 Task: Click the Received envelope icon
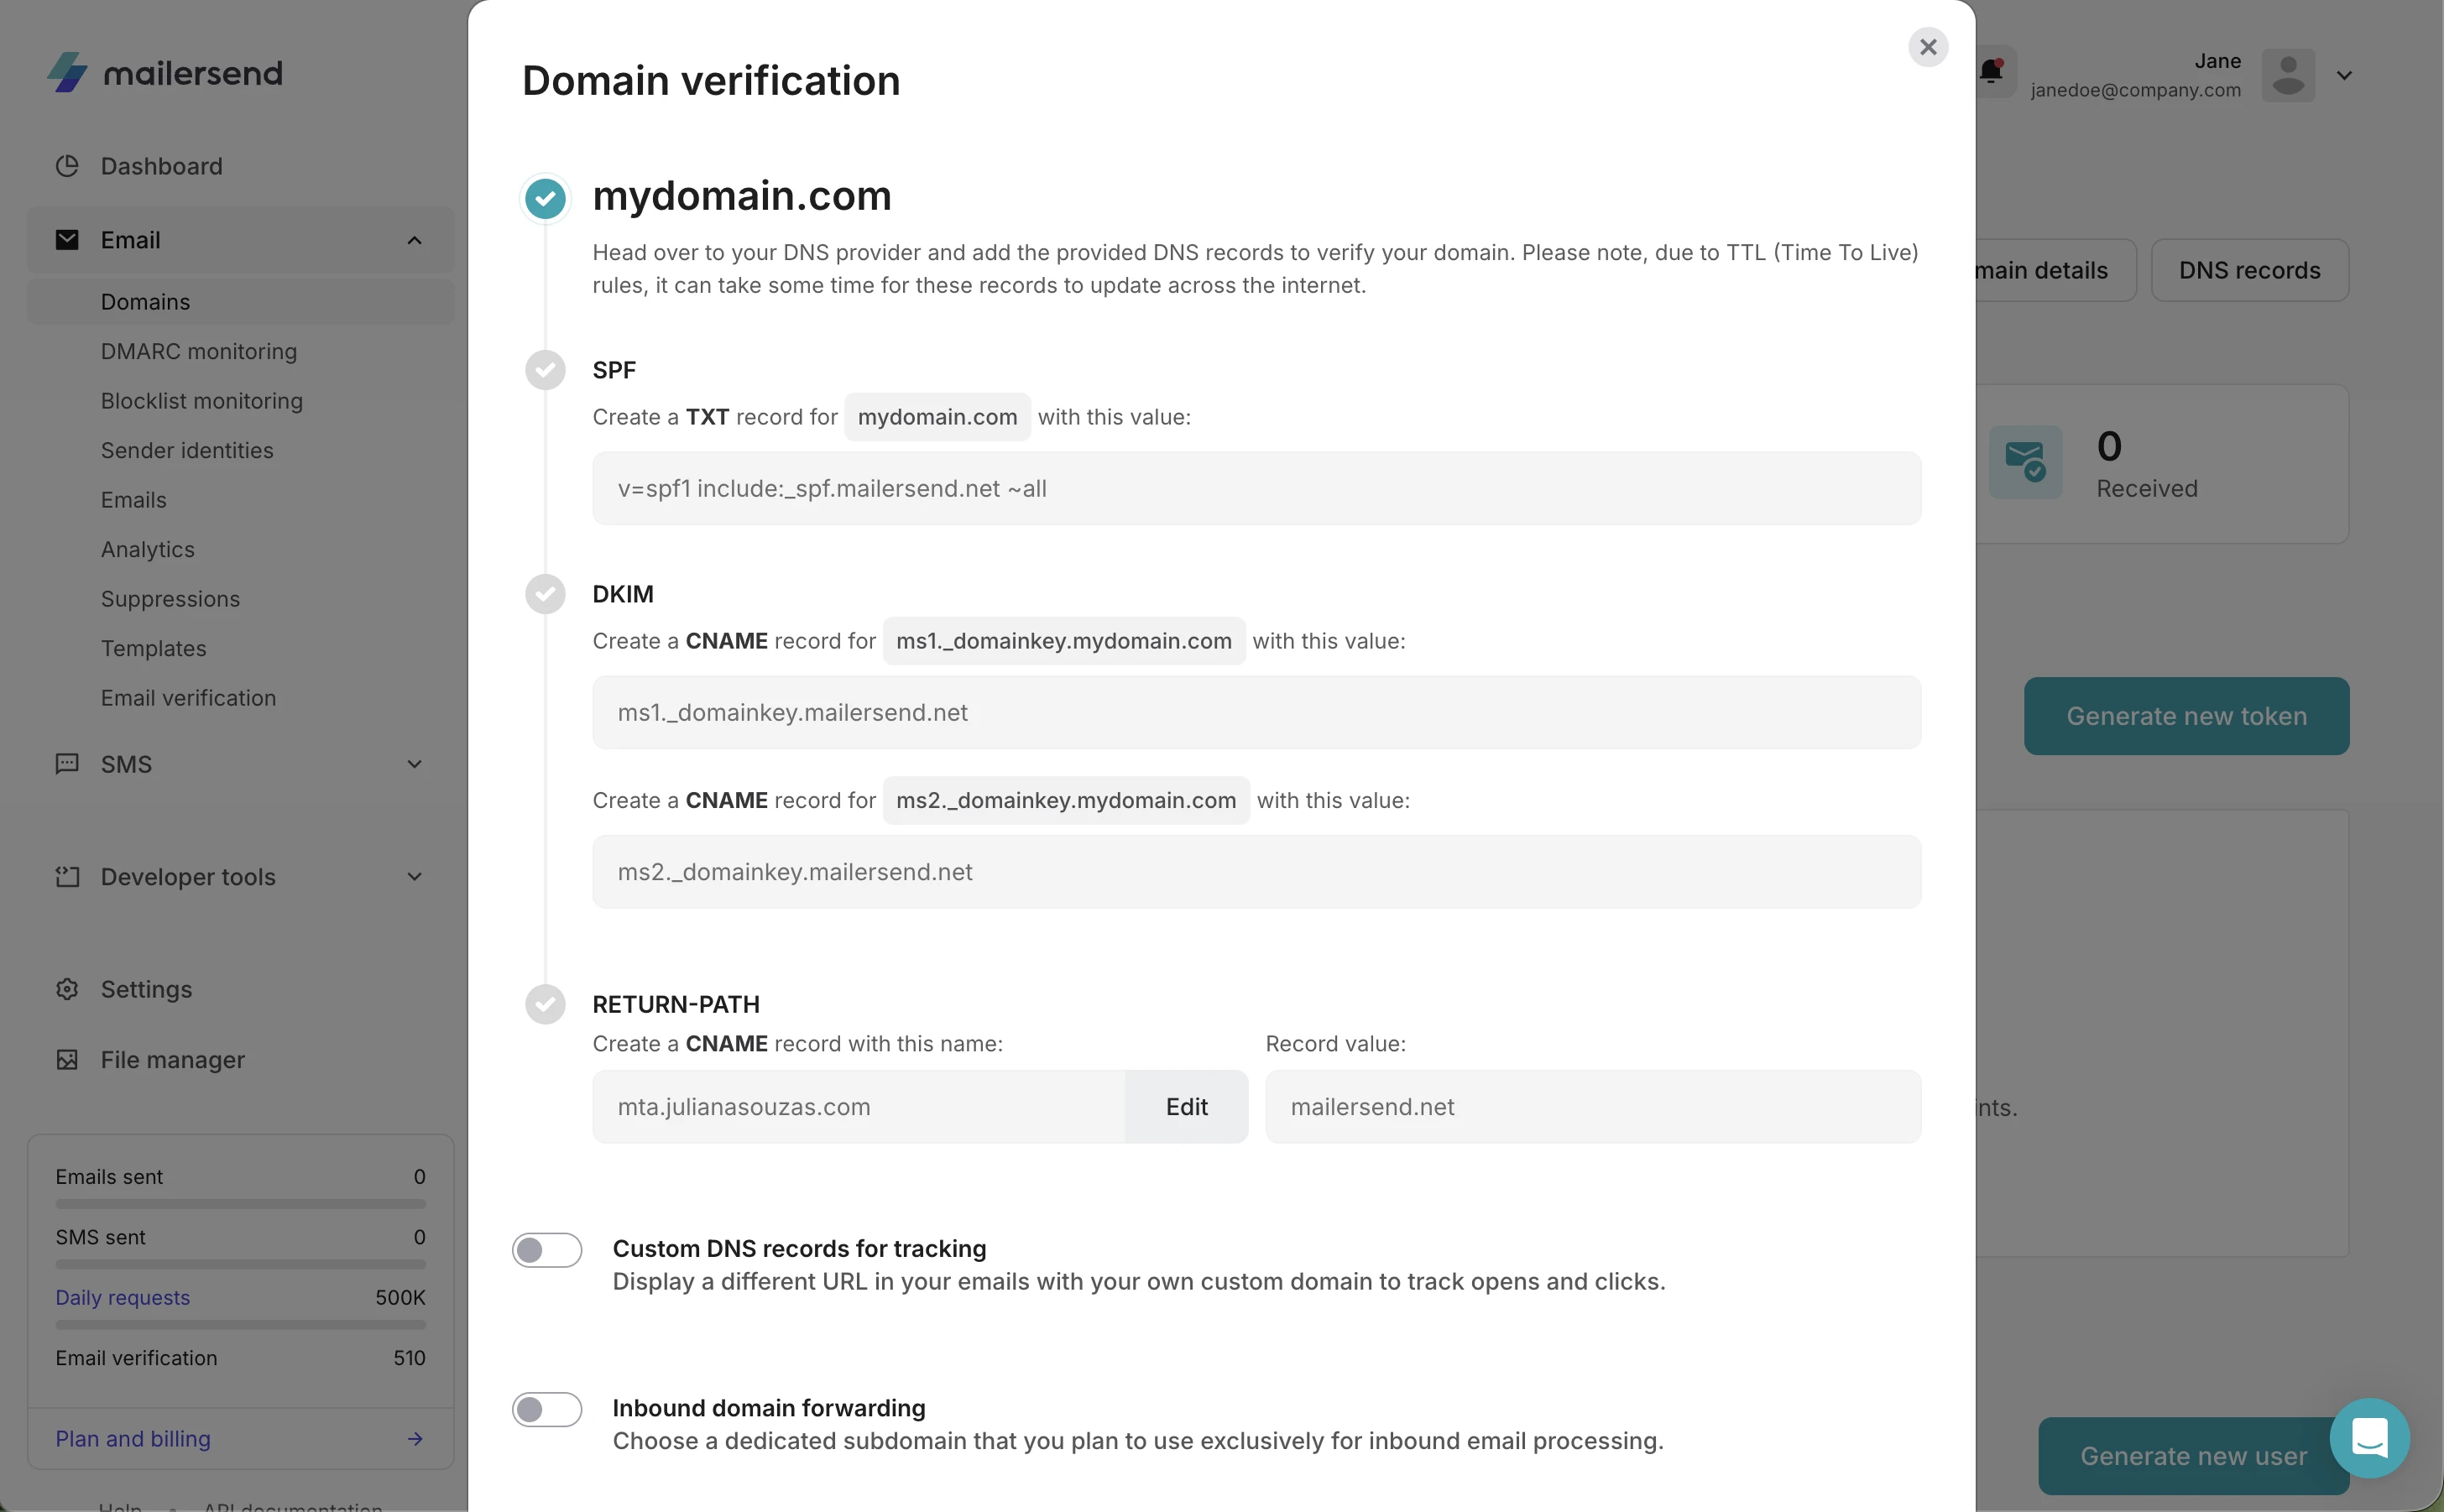point(2025,462)
